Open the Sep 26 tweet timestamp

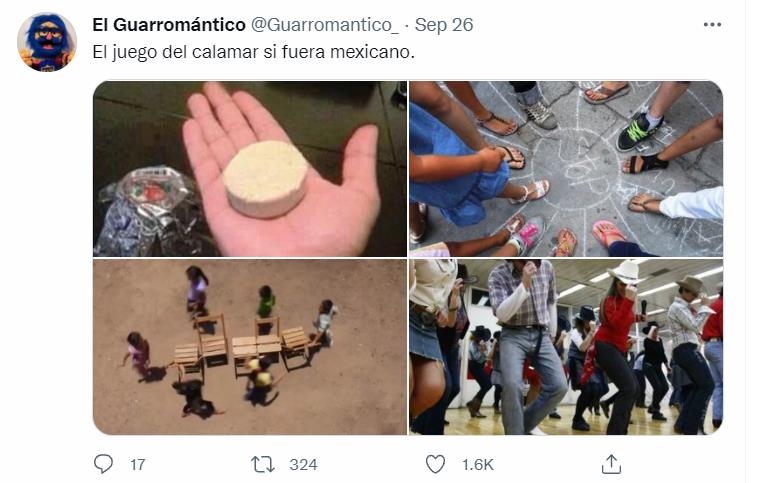(444, 25)
